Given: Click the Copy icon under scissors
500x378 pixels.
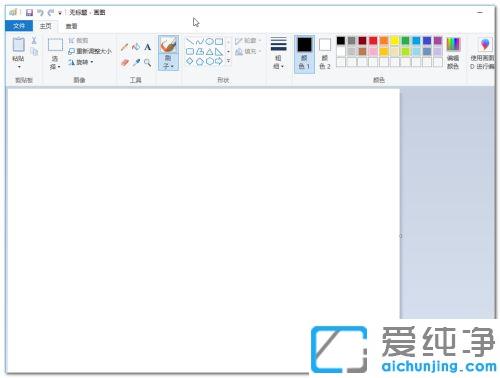Looking at the screenshot, I should (x=34, y=52).
